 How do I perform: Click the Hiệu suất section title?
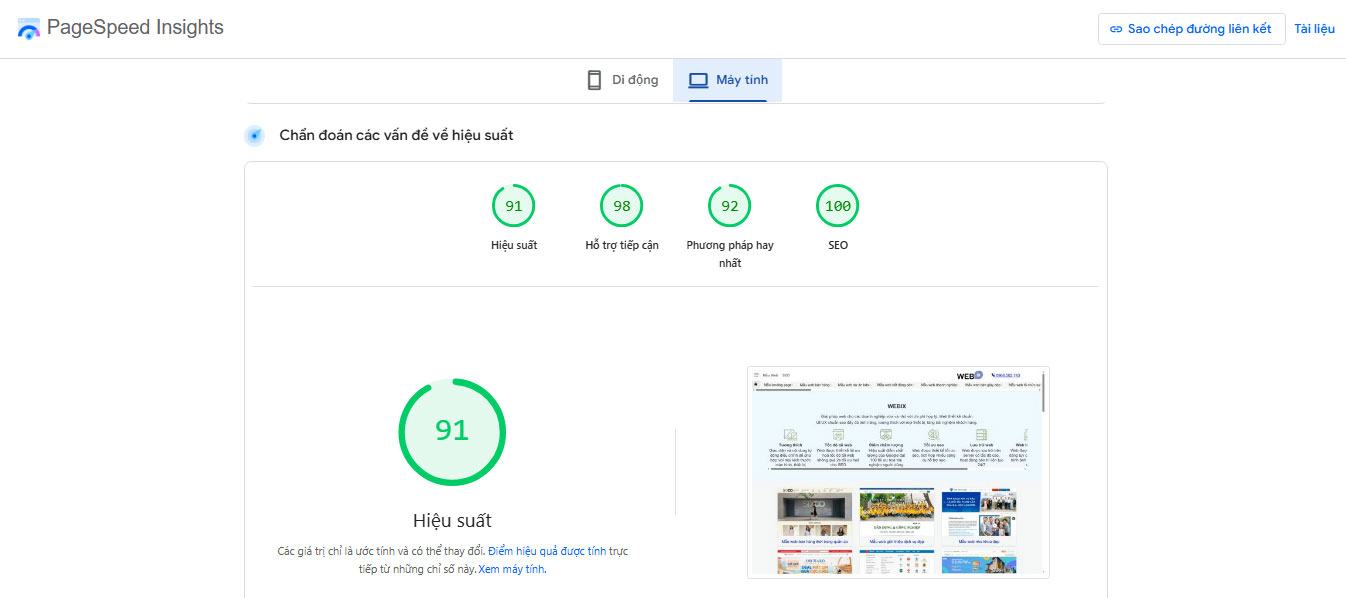point(452,519)
